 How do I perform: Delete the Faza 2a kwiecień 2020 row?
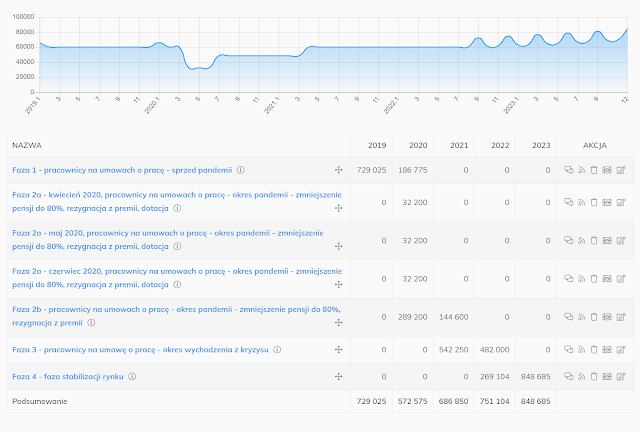point(594,202)
